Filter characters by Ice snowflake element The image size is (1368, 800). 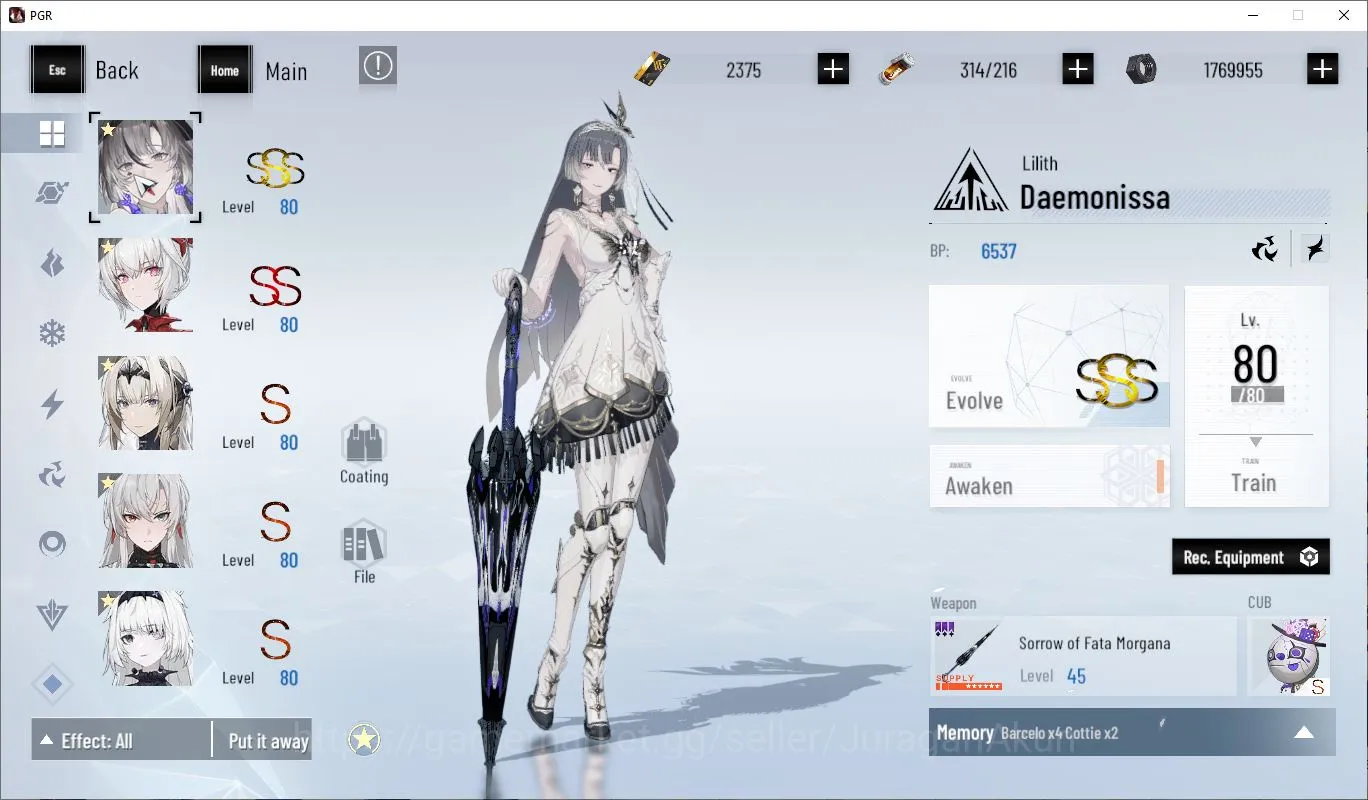(52, 333)
